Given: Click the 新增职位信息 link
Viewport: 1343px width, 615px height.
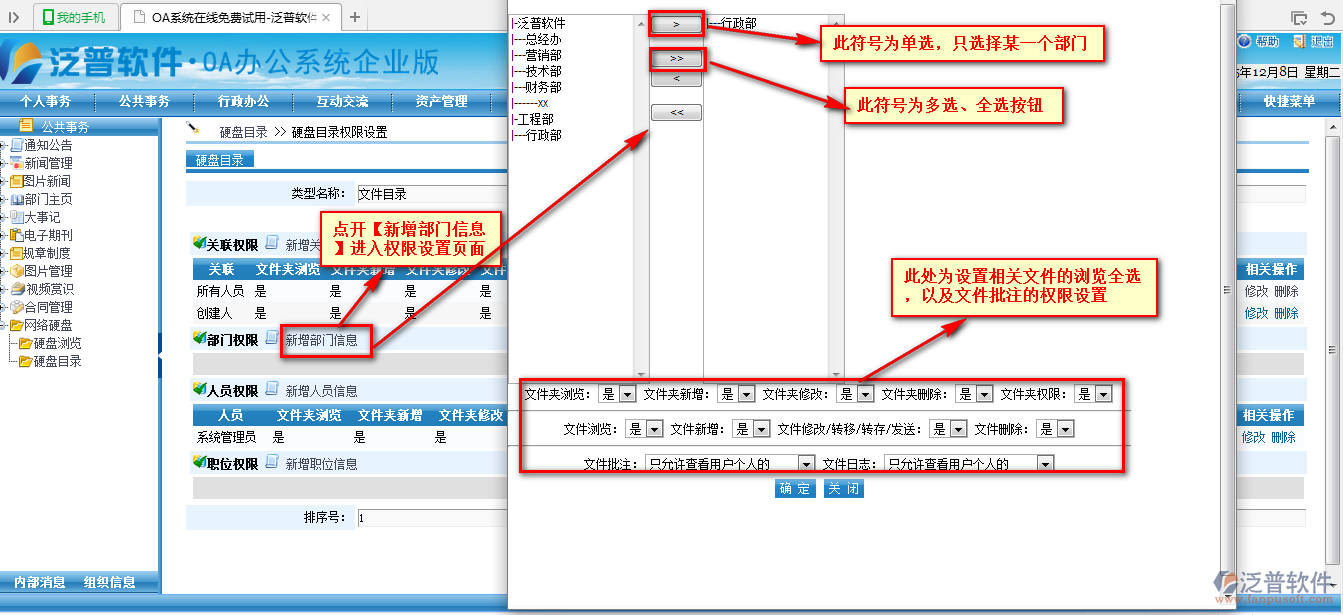Looking at the screenshot, I should click(x=321, y=464).
